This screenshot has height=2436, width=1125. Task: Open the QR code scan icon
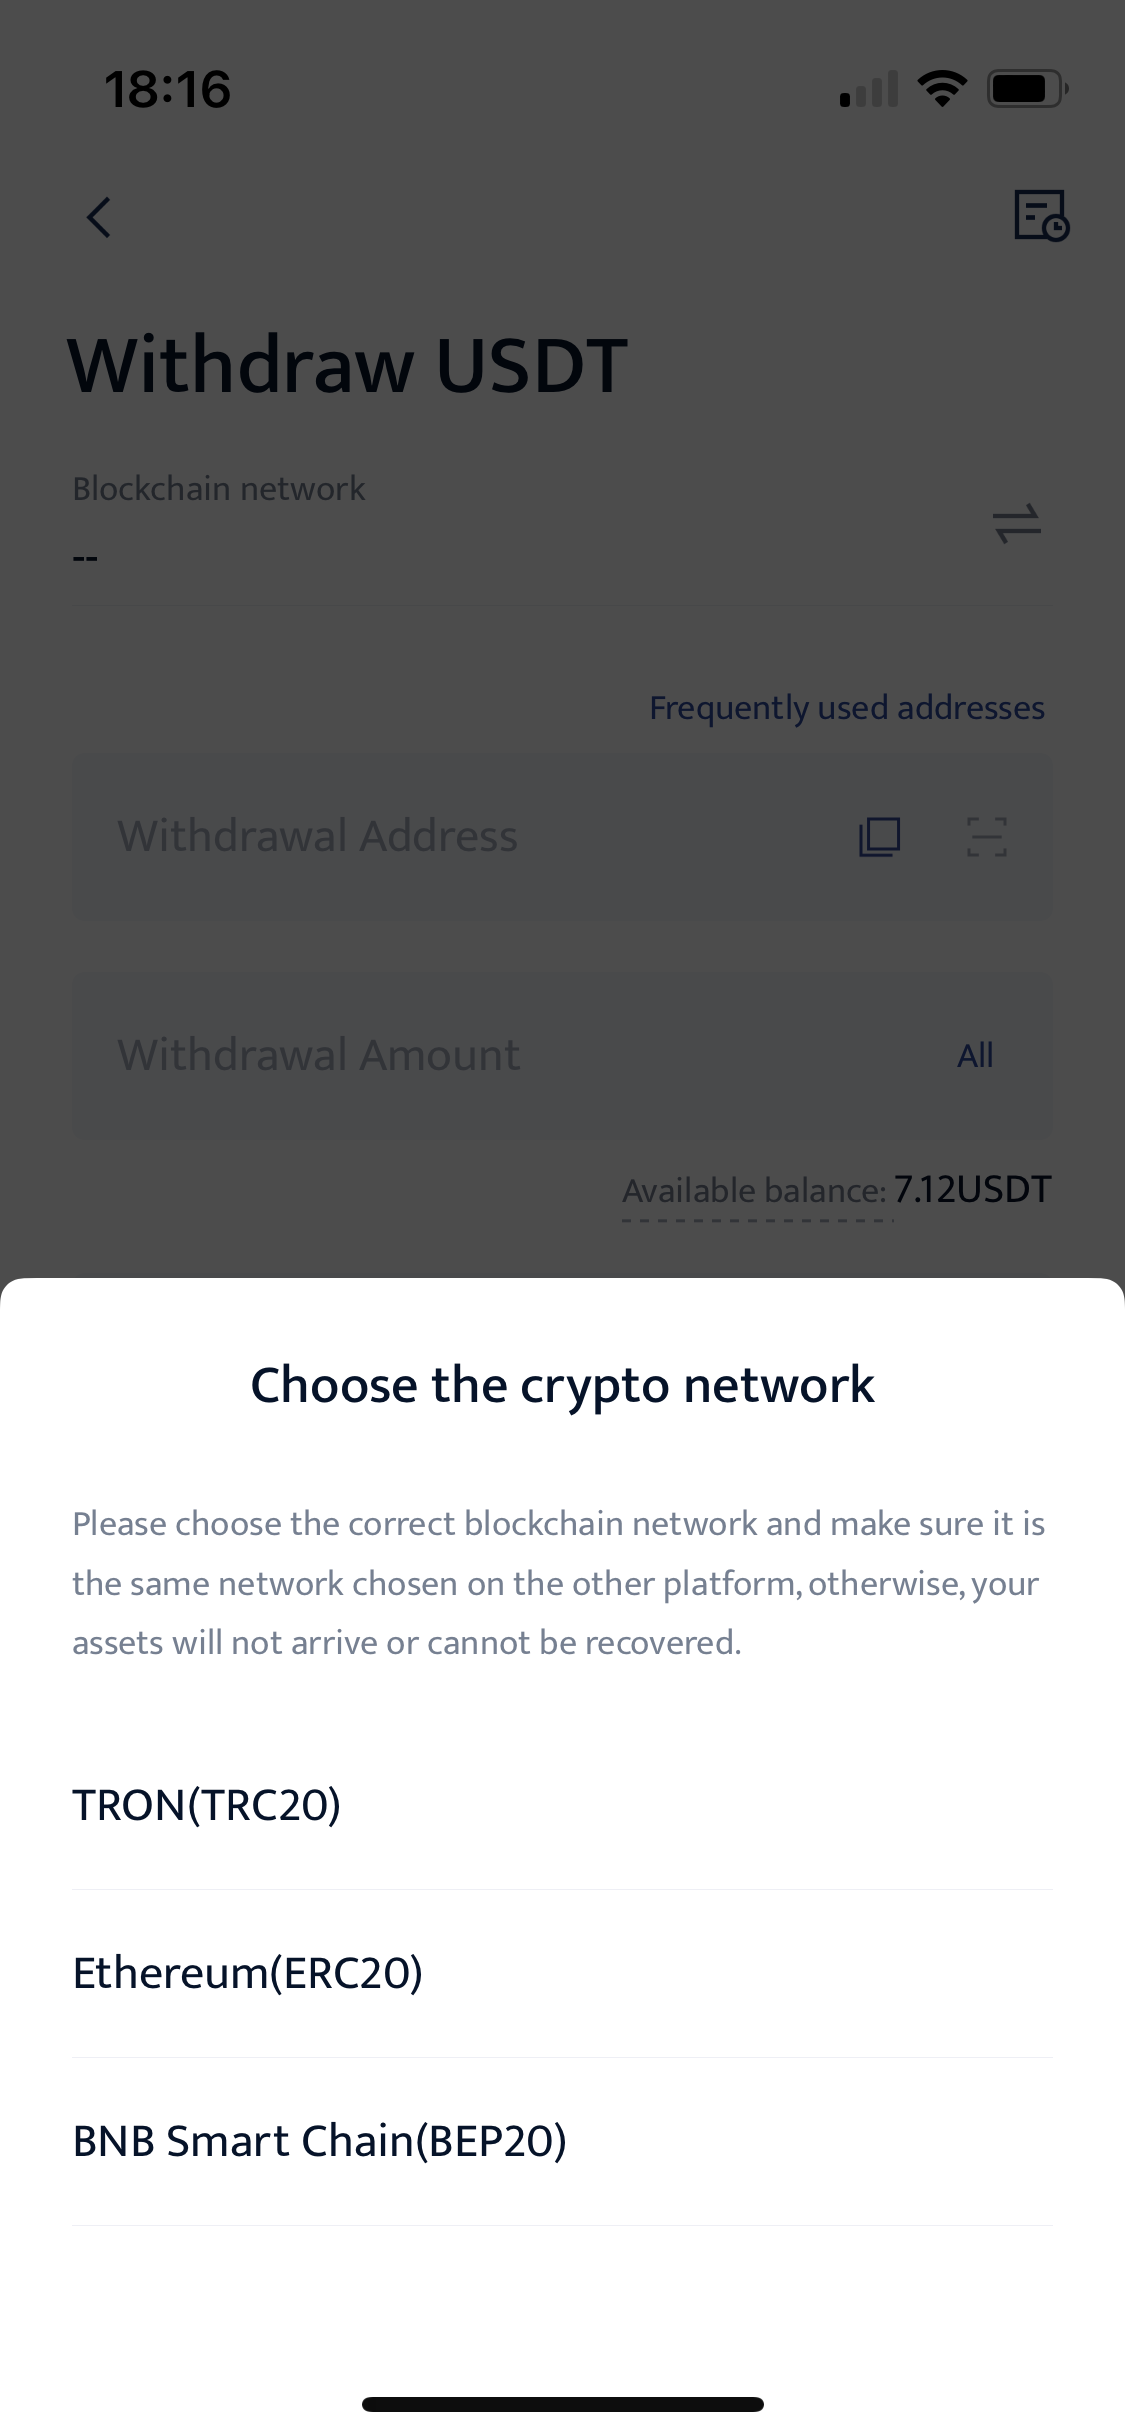click(x=986, y=836)
